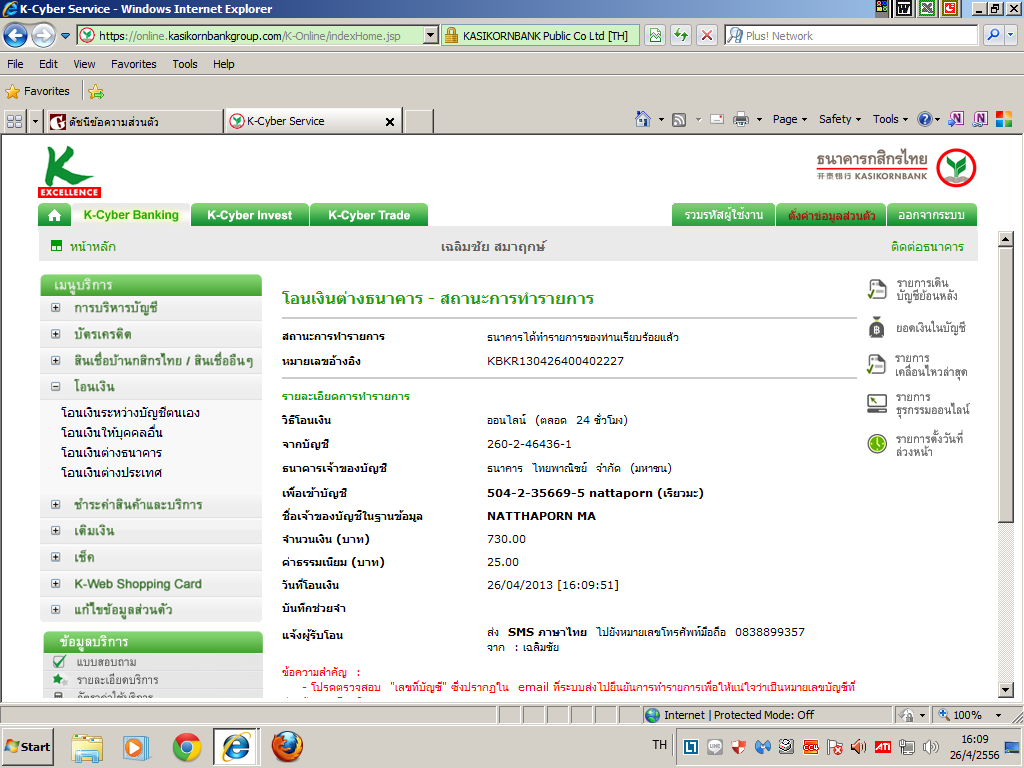This screenshot has width=1024, height=768.
Task: Open Windows Explorer folder in taskbar
Action: (87, 748)
